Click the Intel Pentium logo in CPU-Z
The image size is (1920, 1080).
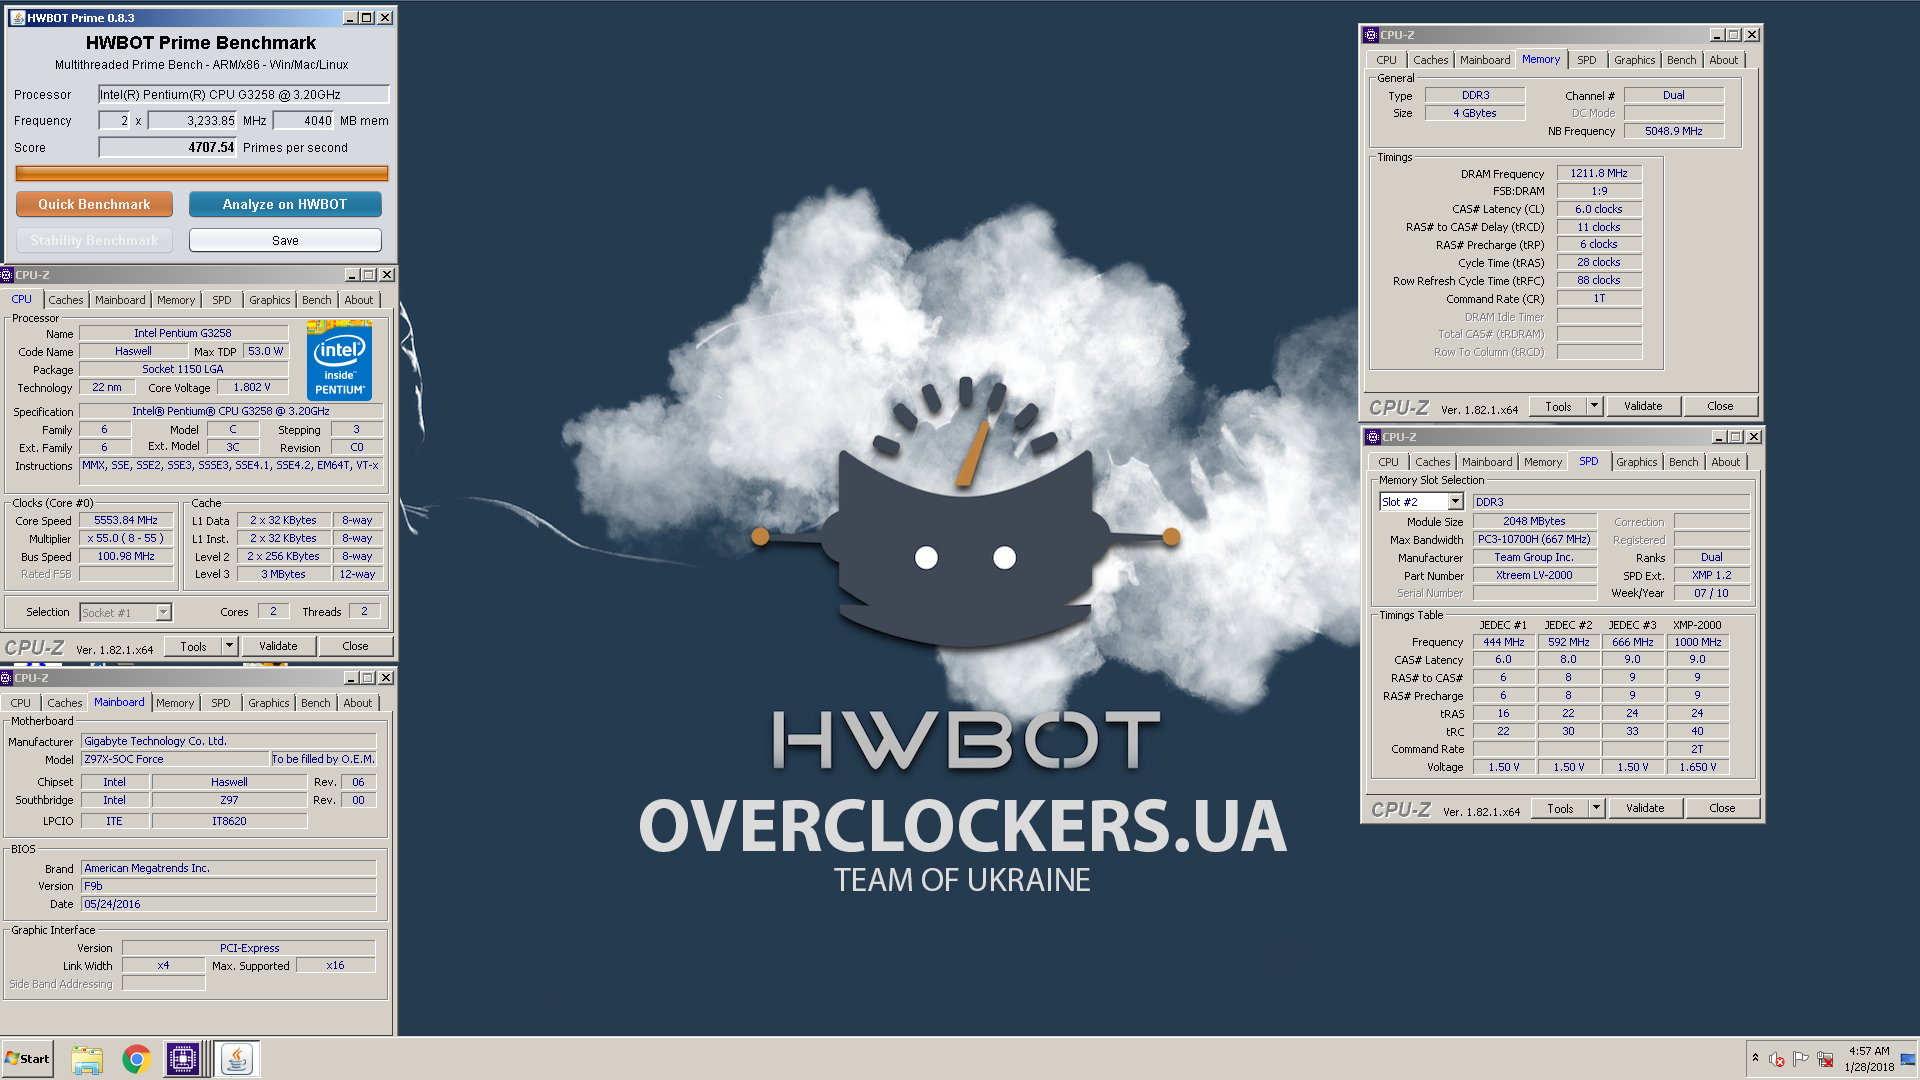[x=339, y=360]
